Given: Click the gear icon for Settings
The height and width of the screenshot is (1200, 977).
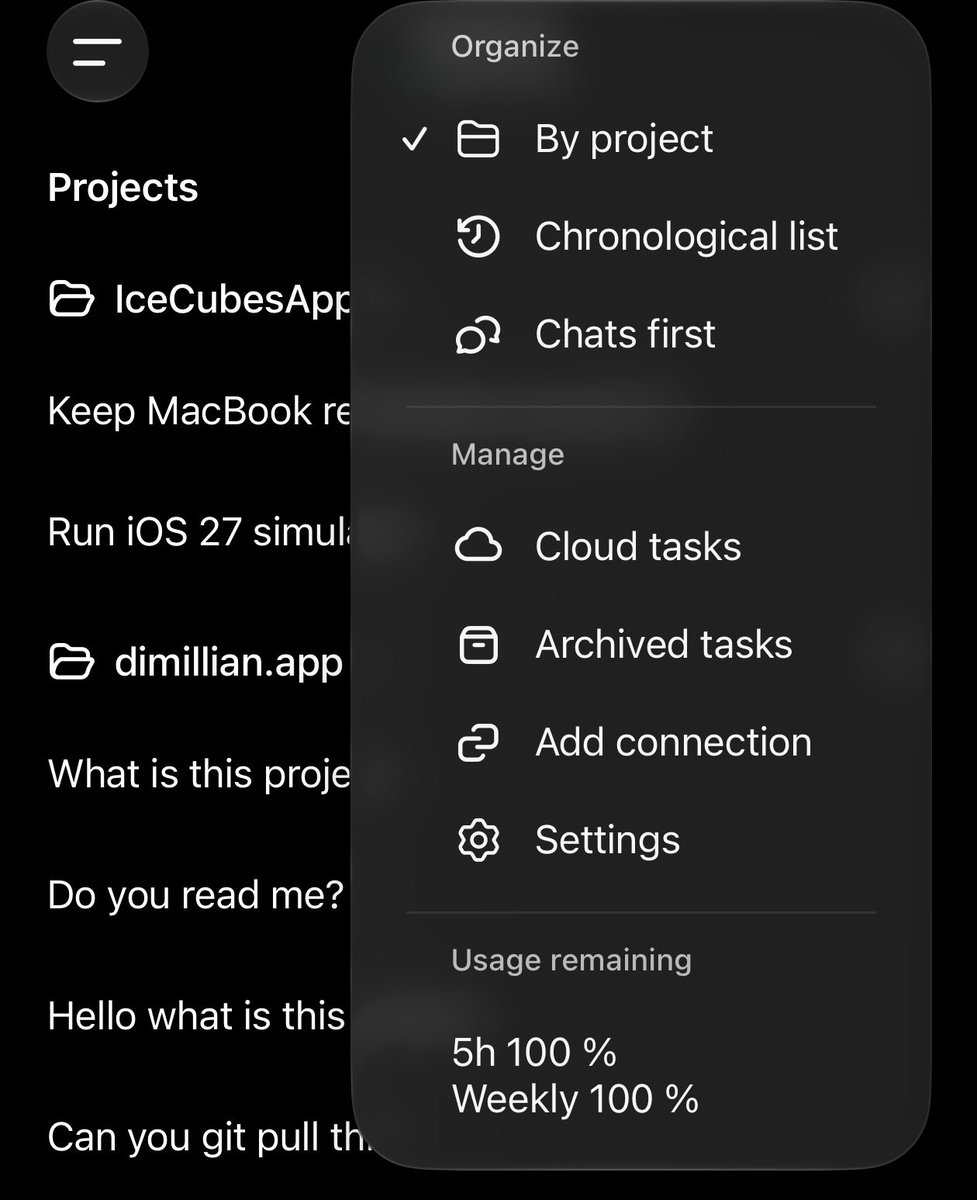Looking at the screenshot, I should 478,841.
